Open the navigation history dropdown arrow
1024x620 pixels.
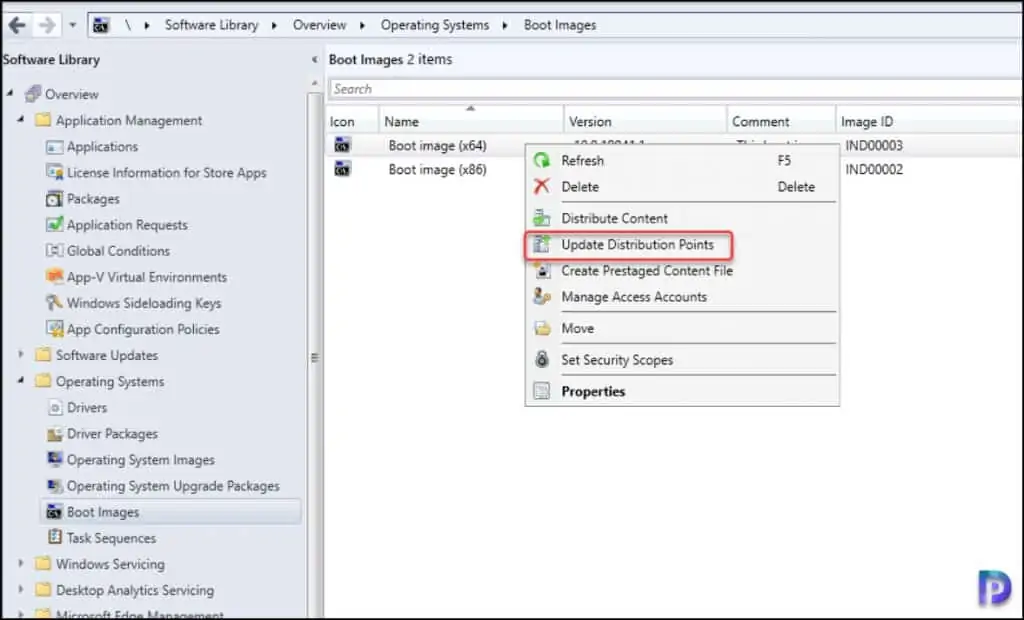[72, 25]
